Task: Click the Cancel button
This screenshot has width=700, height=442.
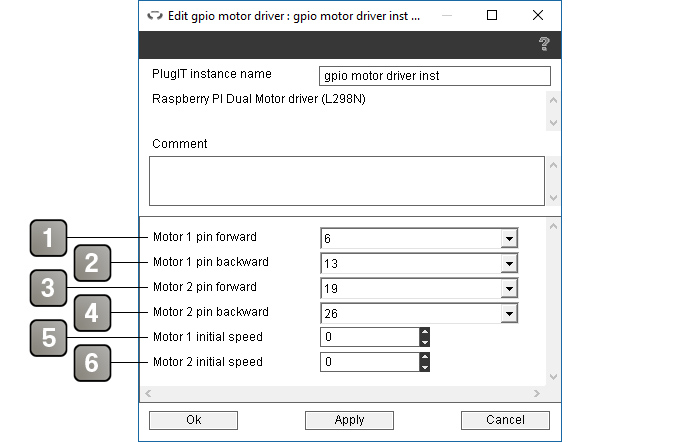Action: (x=505, y=420)
